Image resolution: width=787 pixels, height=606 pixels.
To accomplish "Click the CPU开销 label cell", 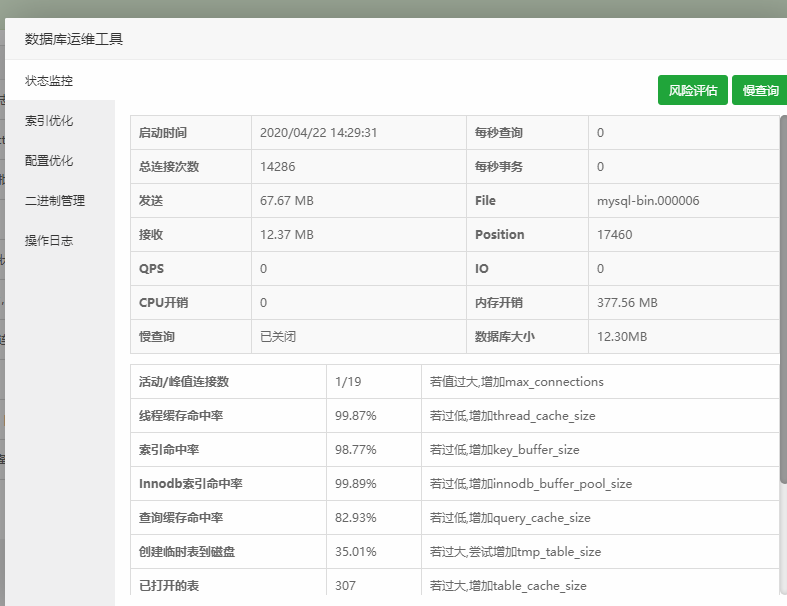I will 191,302.
